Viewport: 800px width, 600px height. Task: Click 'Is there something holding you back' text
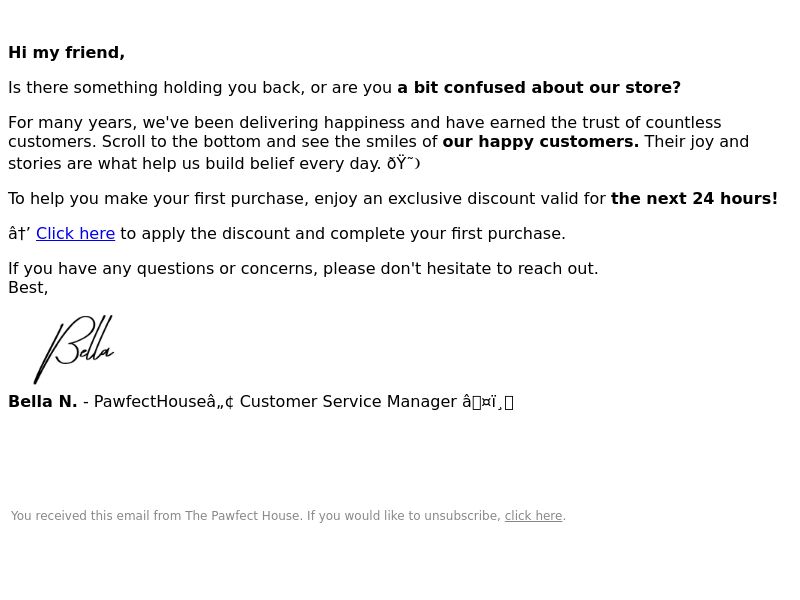click(156, 88)
